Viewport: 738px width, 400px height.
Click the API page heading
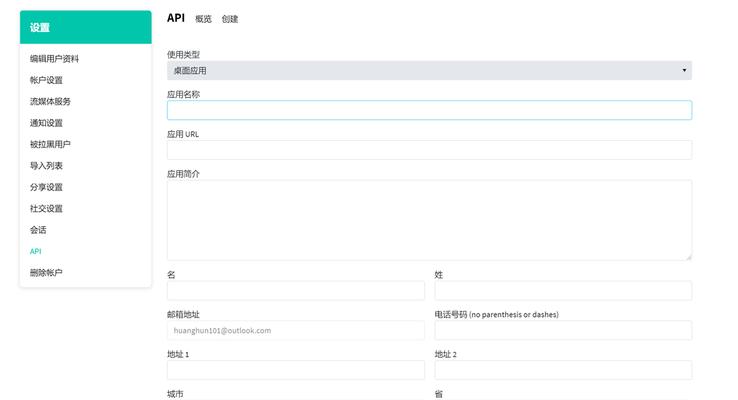point(176,18)
